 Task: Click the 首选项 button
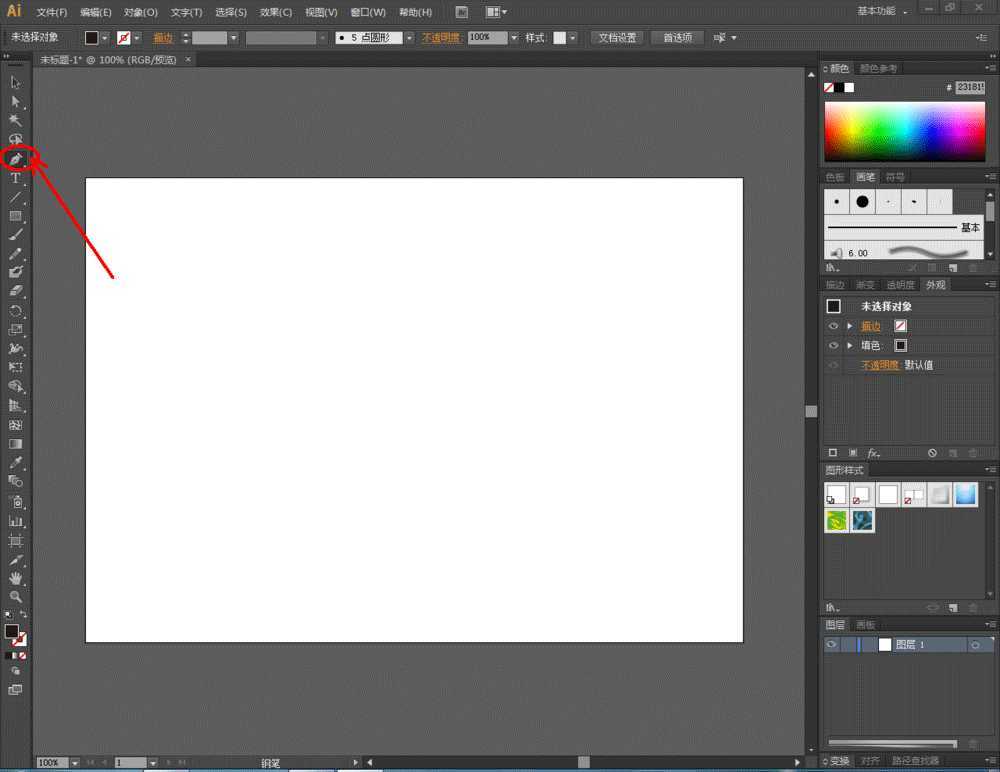coord(677,37)
